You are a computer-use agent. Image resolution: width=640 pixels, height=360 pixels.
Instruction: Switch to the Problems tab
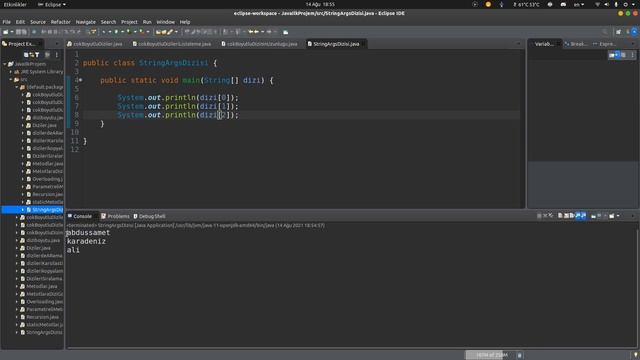(116, 216)
